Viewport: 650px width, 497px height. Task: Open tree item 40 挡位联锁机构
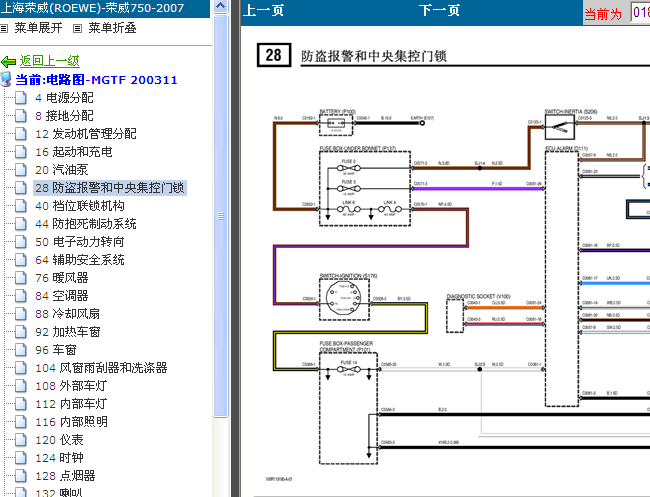click(80, 206)
